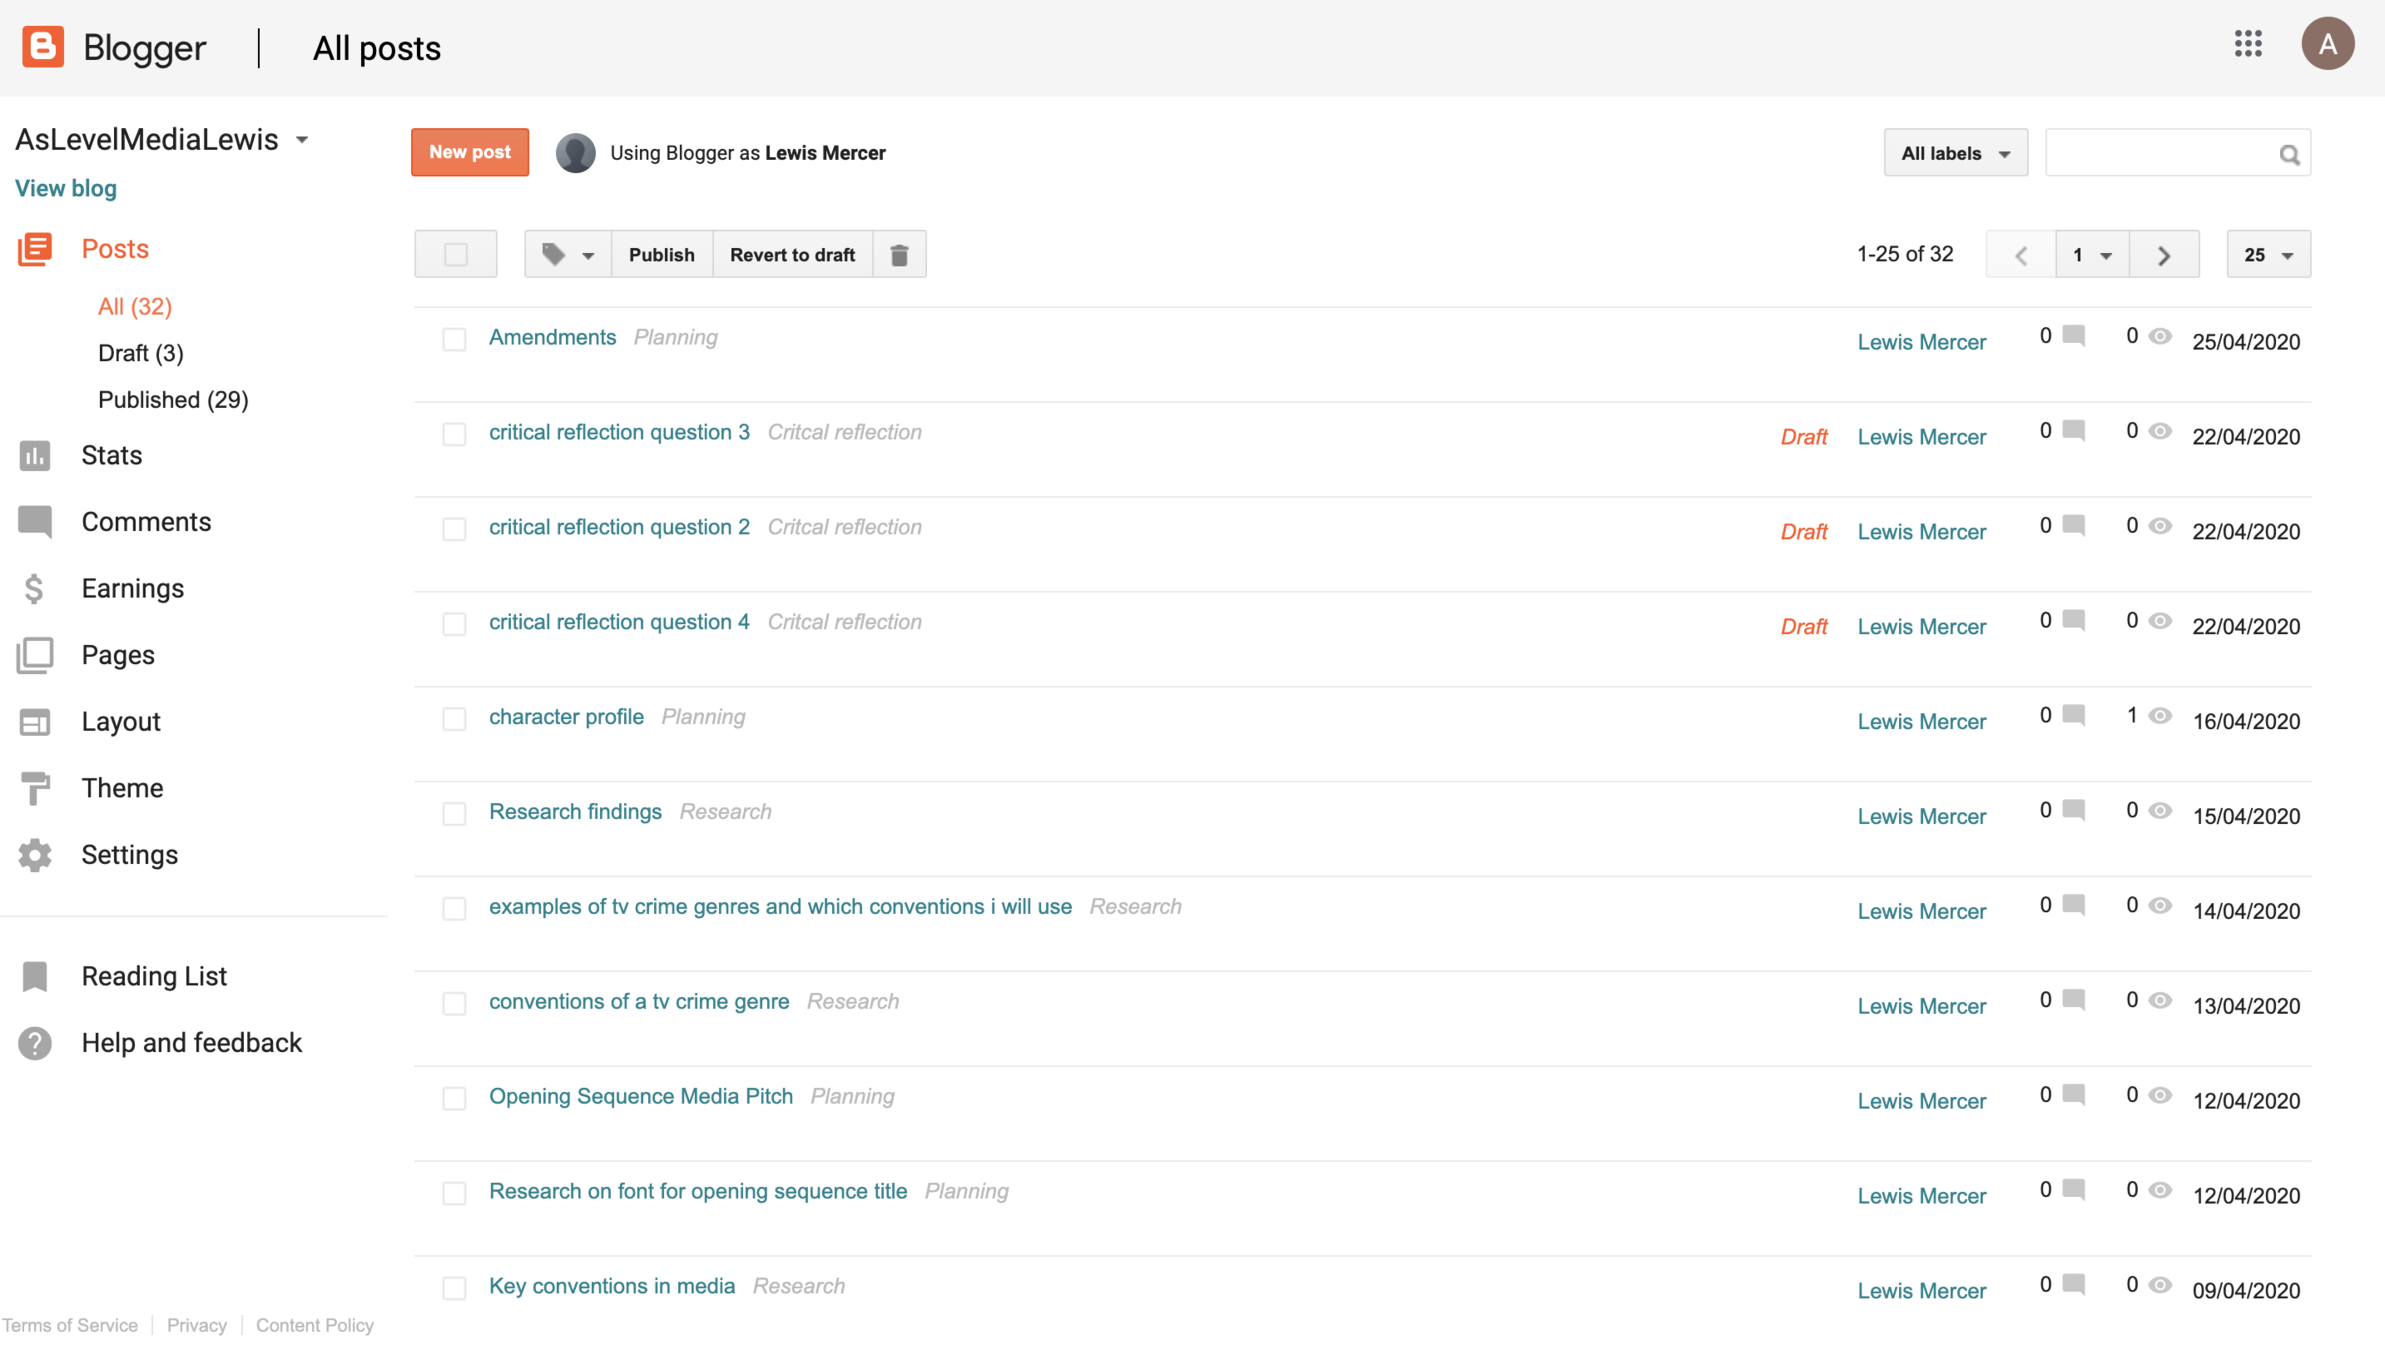Check the character profile post checkbox

454,719
